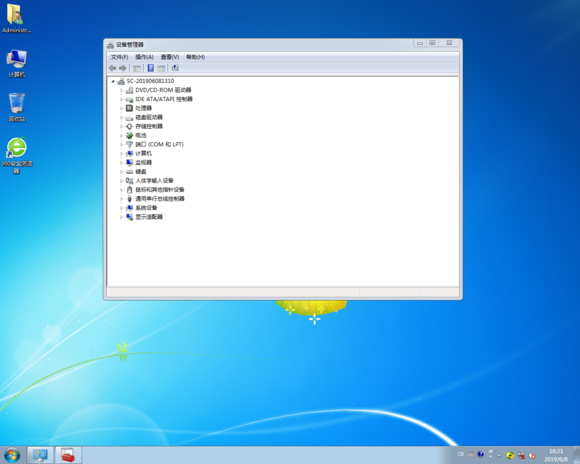Screen dimensions: 580x464
Task: Click the COM and LPT ports icon
Action: coord(129,145)
